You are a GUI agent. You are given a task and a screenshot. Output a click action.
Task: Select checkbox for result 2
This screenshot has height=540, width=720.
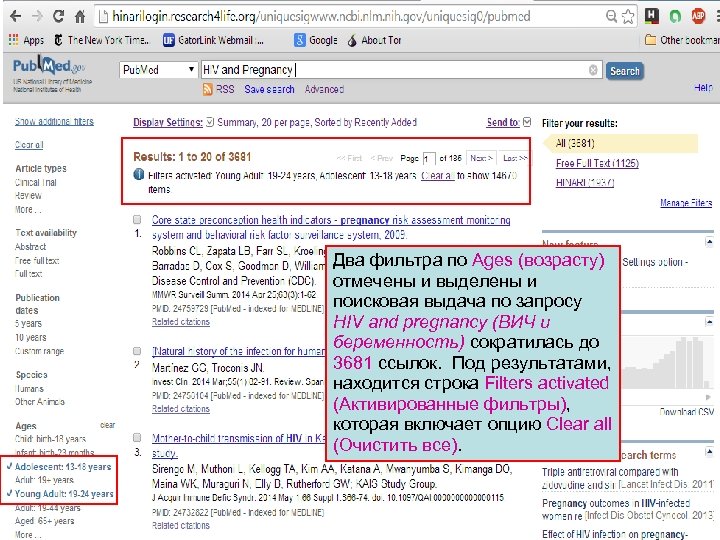137,351
